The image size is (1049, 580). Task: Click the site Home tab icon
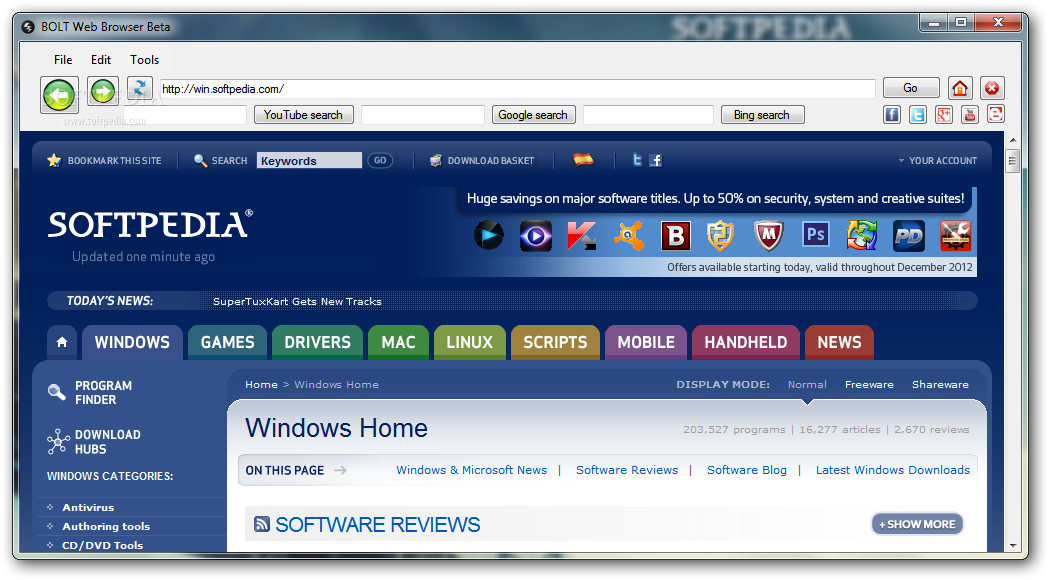coord(62,343)
